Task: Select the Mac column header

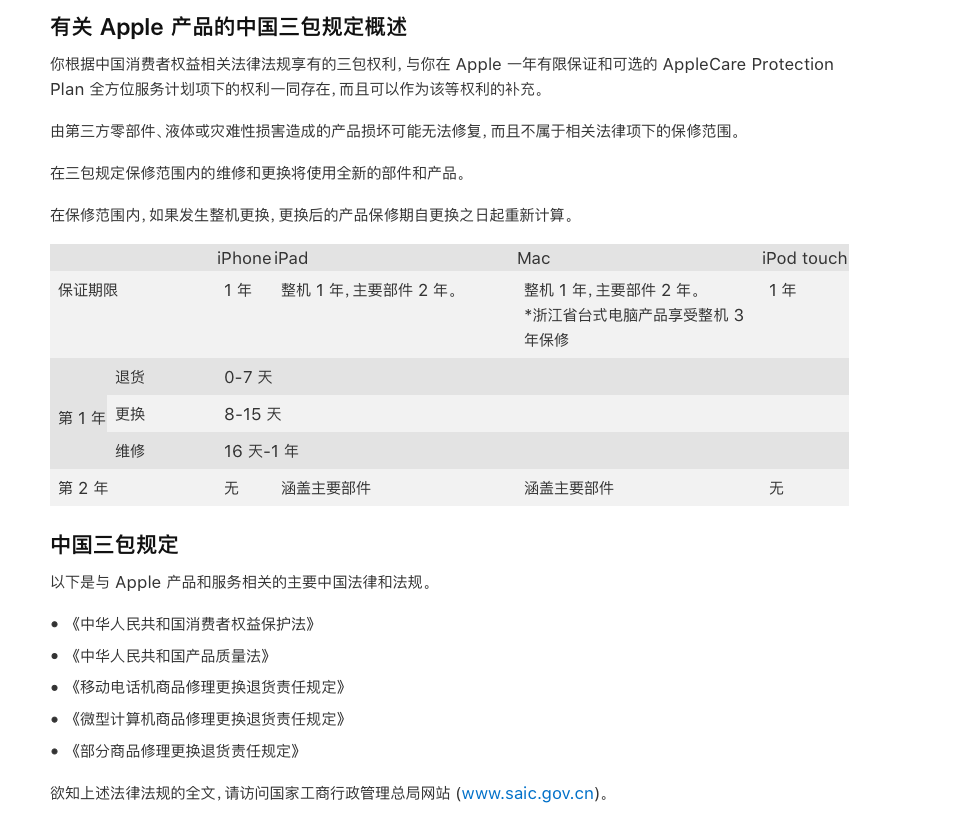Action: (x=533, y=258)
